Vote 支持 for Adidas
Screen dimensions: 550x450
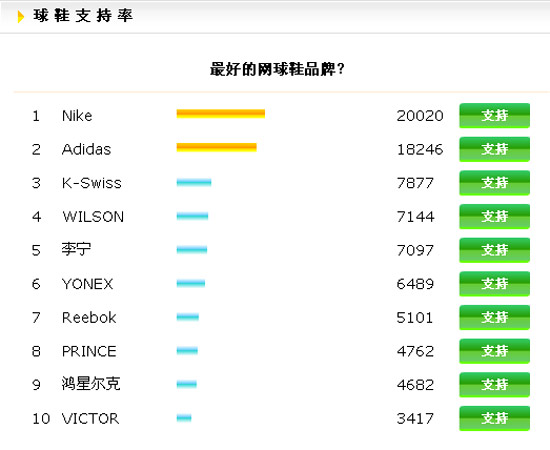[494, 149]
